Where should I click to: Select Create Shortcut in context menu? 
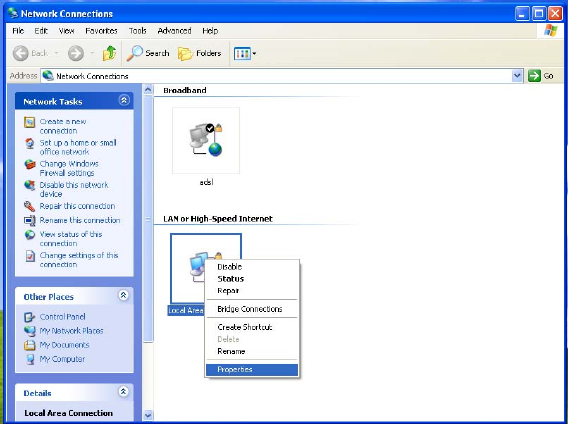coord(252,327)
